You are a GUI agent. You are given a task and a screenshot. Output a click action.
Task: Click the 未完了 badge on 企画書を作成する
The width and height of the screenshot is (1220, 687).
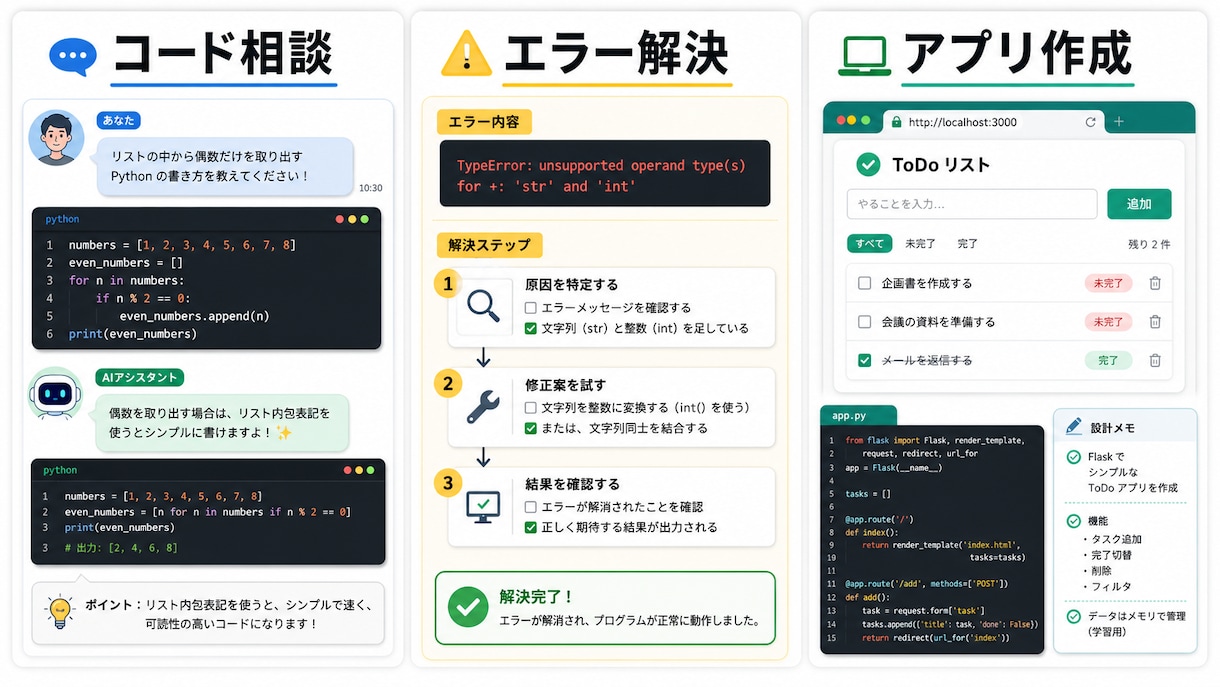coord(1108,283)
